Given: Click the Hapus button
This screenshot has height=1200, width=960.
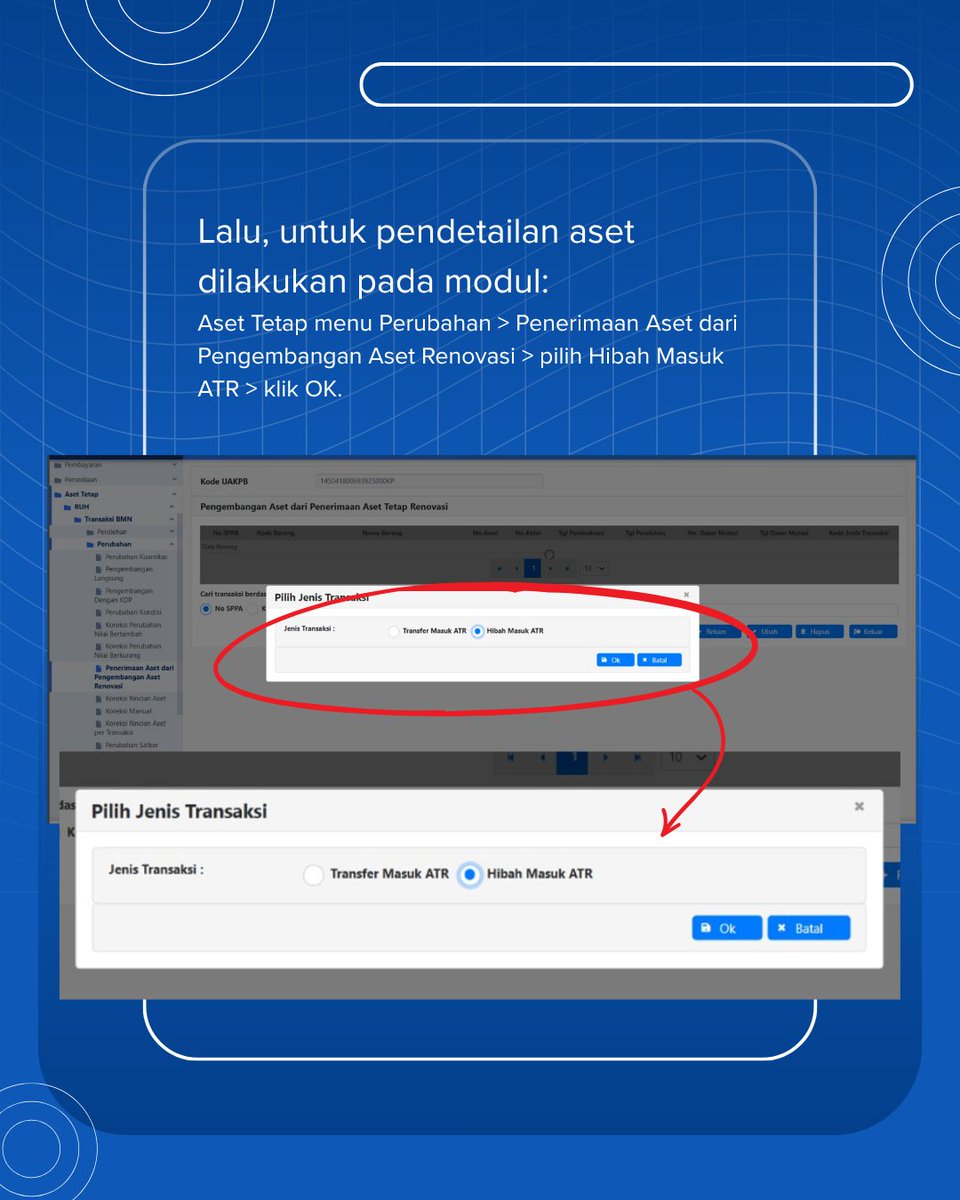Looking at the screenshot, I should pos(820,631).
